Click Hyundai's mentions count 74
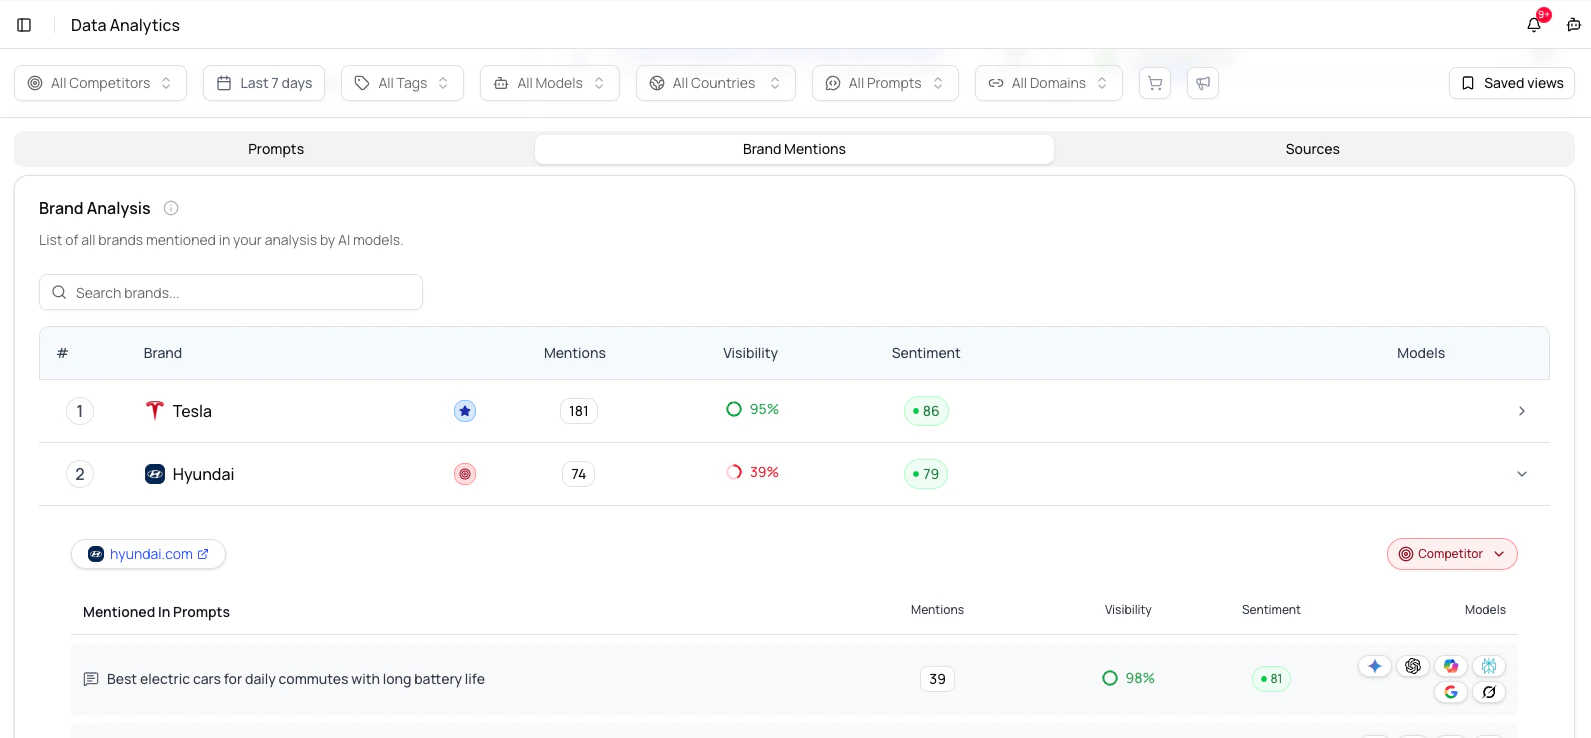Viewport: 1591px width, 738px height. click(579, 474)
